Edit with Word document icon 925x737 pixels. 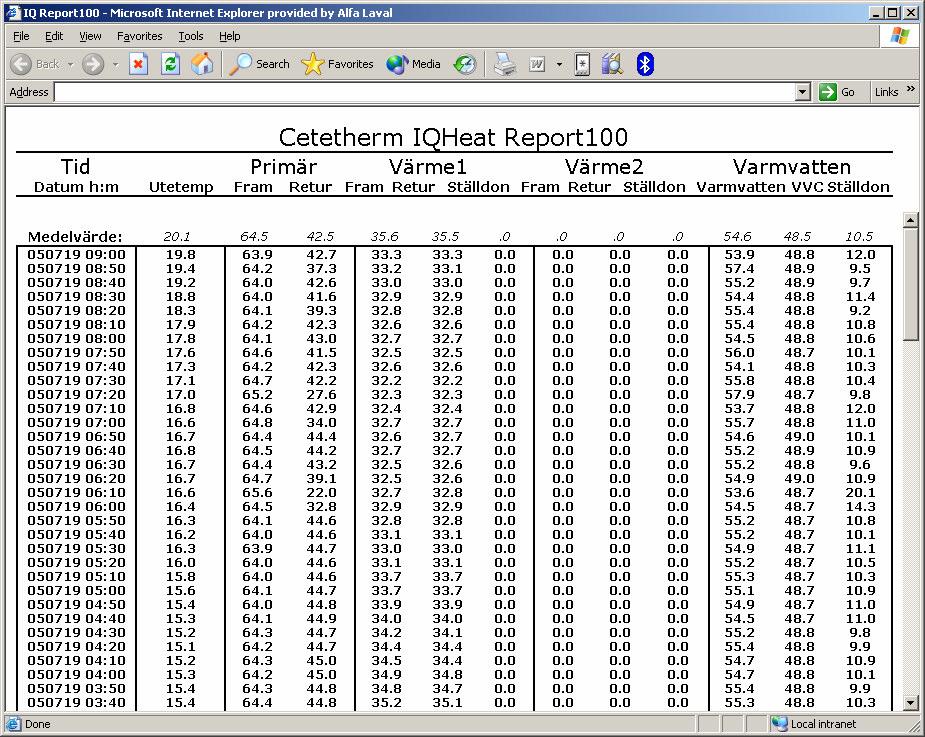[537, 64]
